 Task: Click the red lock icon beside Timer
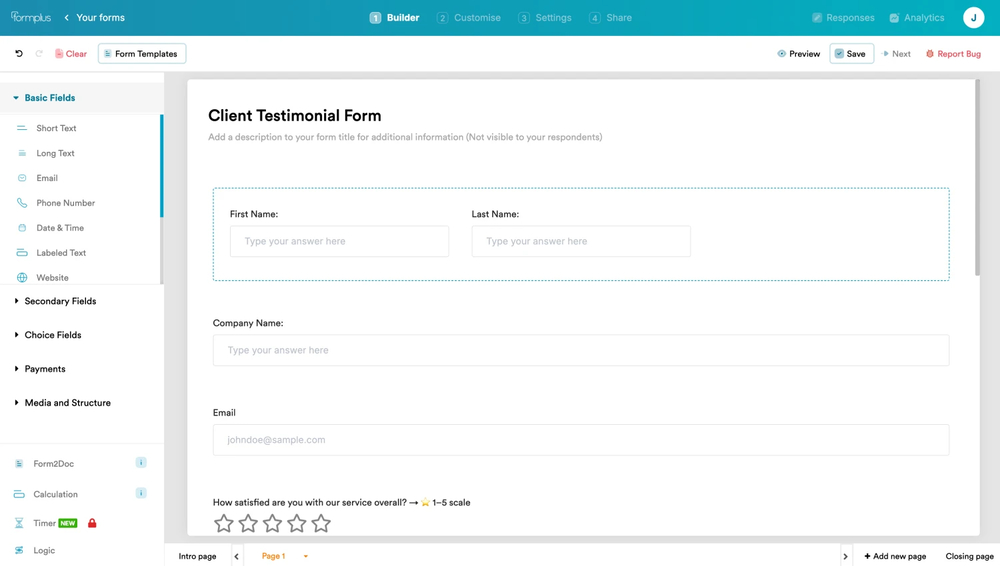tap(92, 523)
